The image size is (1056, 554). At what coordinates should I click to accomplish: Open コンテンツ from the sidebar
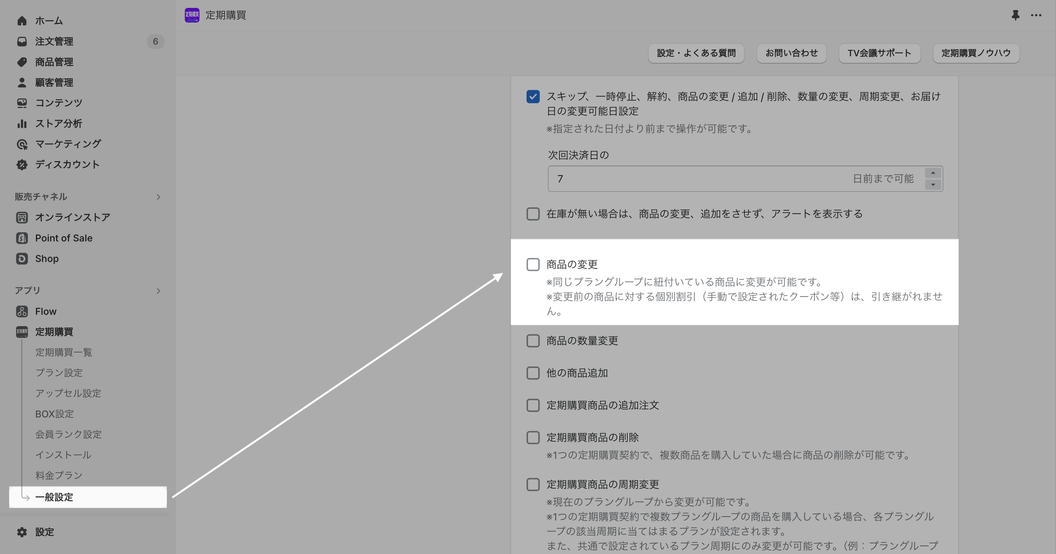[59, 103]
